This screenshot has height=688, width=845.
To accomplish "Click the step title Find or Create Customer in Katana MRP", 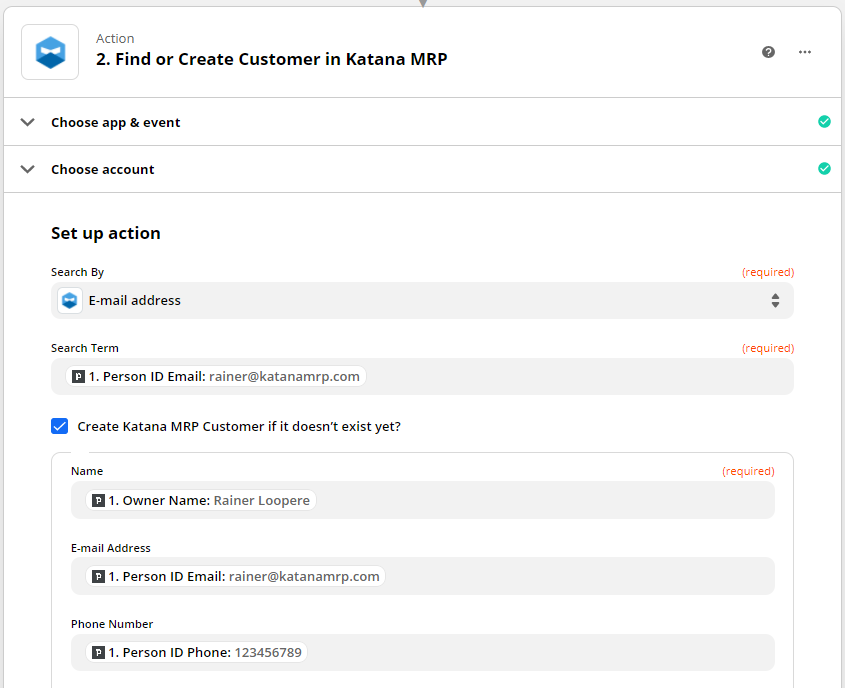I will point(272,59).
